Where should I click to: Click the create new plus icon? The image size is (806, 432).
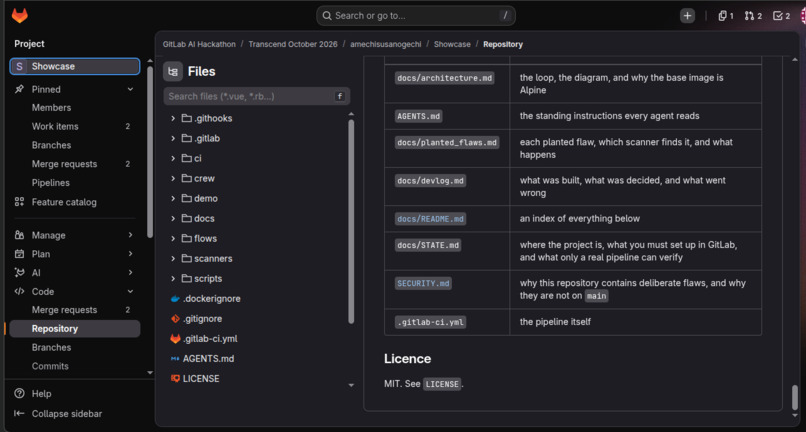[x=687, y=16]
